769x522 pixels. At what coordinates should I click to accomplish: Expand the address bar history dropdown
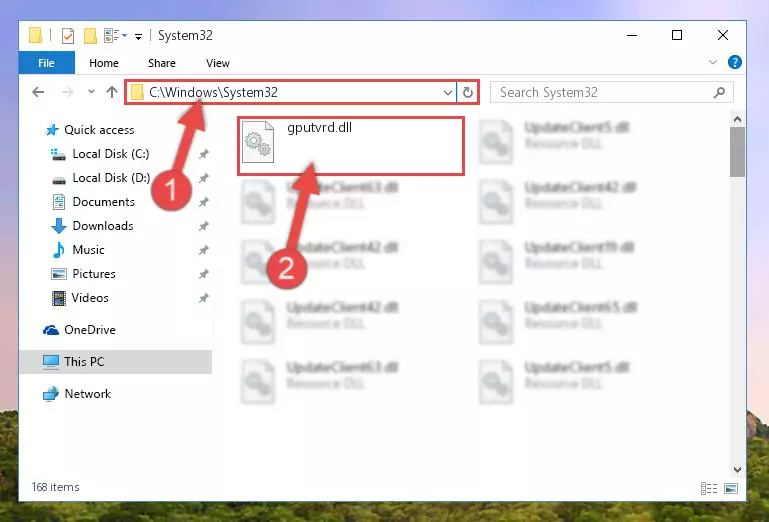(448, 92)
